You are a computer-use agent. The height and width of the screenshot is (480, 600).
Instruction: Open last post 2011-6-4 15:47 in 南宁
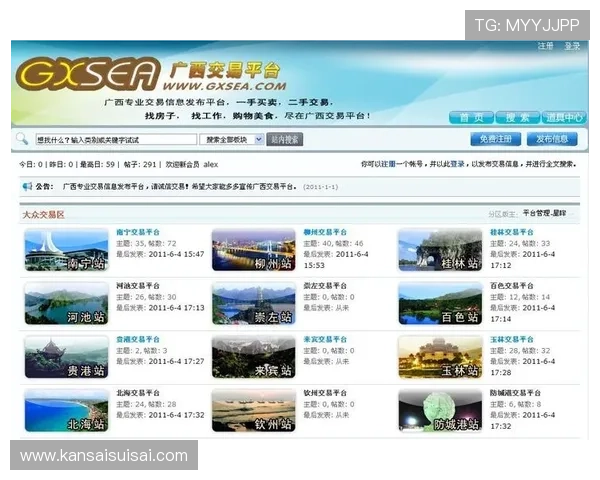(176, 254)
